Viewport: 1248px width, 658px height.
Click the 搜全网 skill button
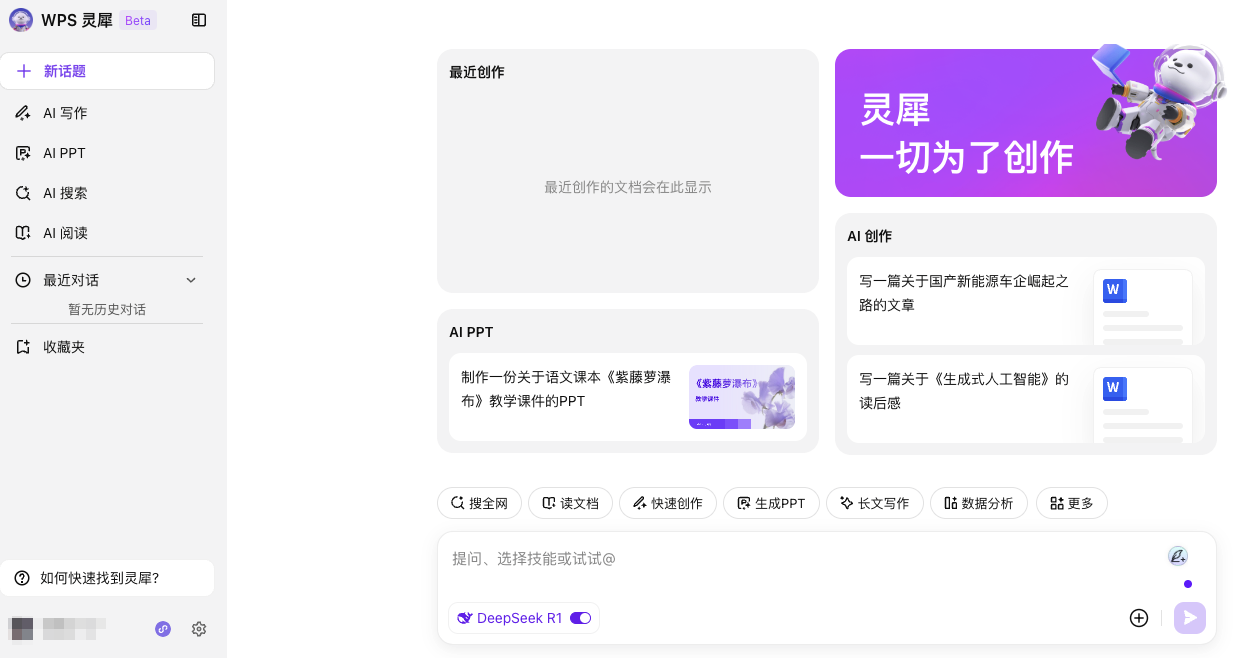(479, 503)
